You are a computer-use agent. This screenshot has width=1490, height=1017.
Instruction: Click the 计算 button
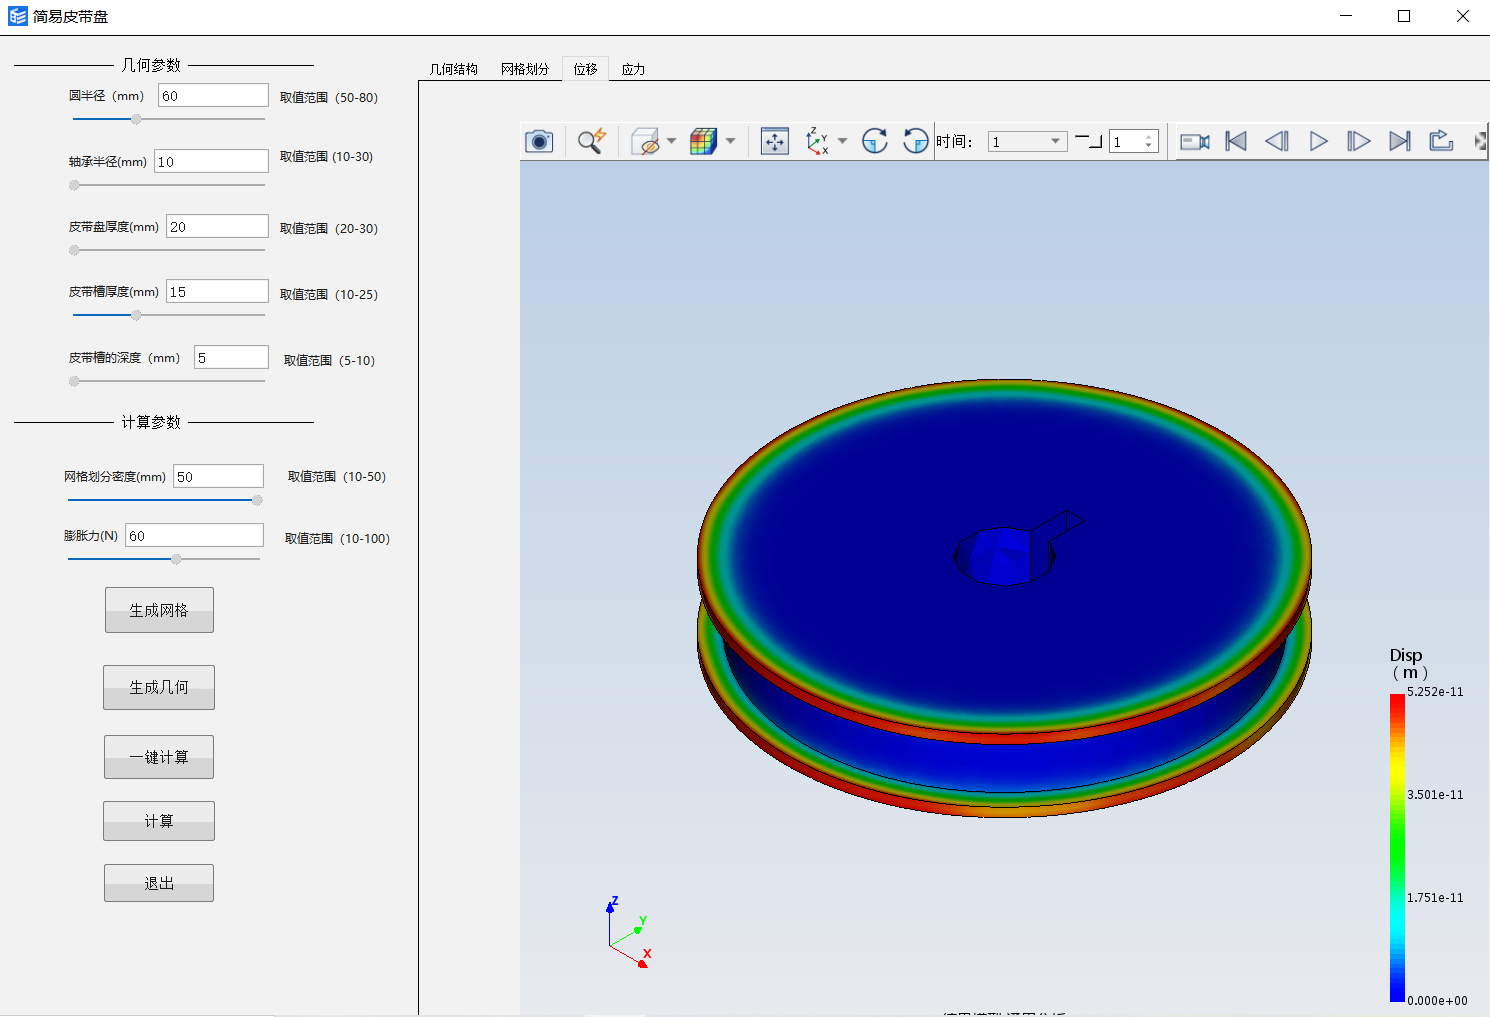coord(159,821)
